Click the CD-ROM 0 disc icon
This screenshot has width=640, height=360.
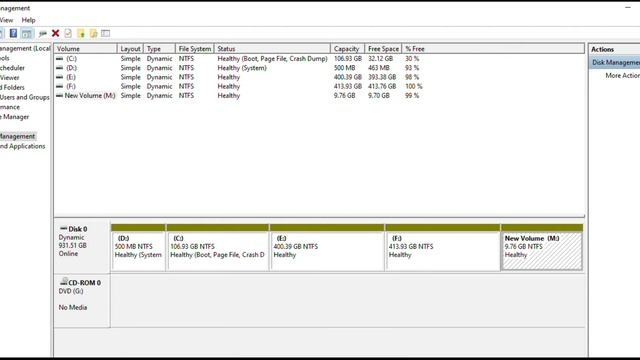click(64, 282)
